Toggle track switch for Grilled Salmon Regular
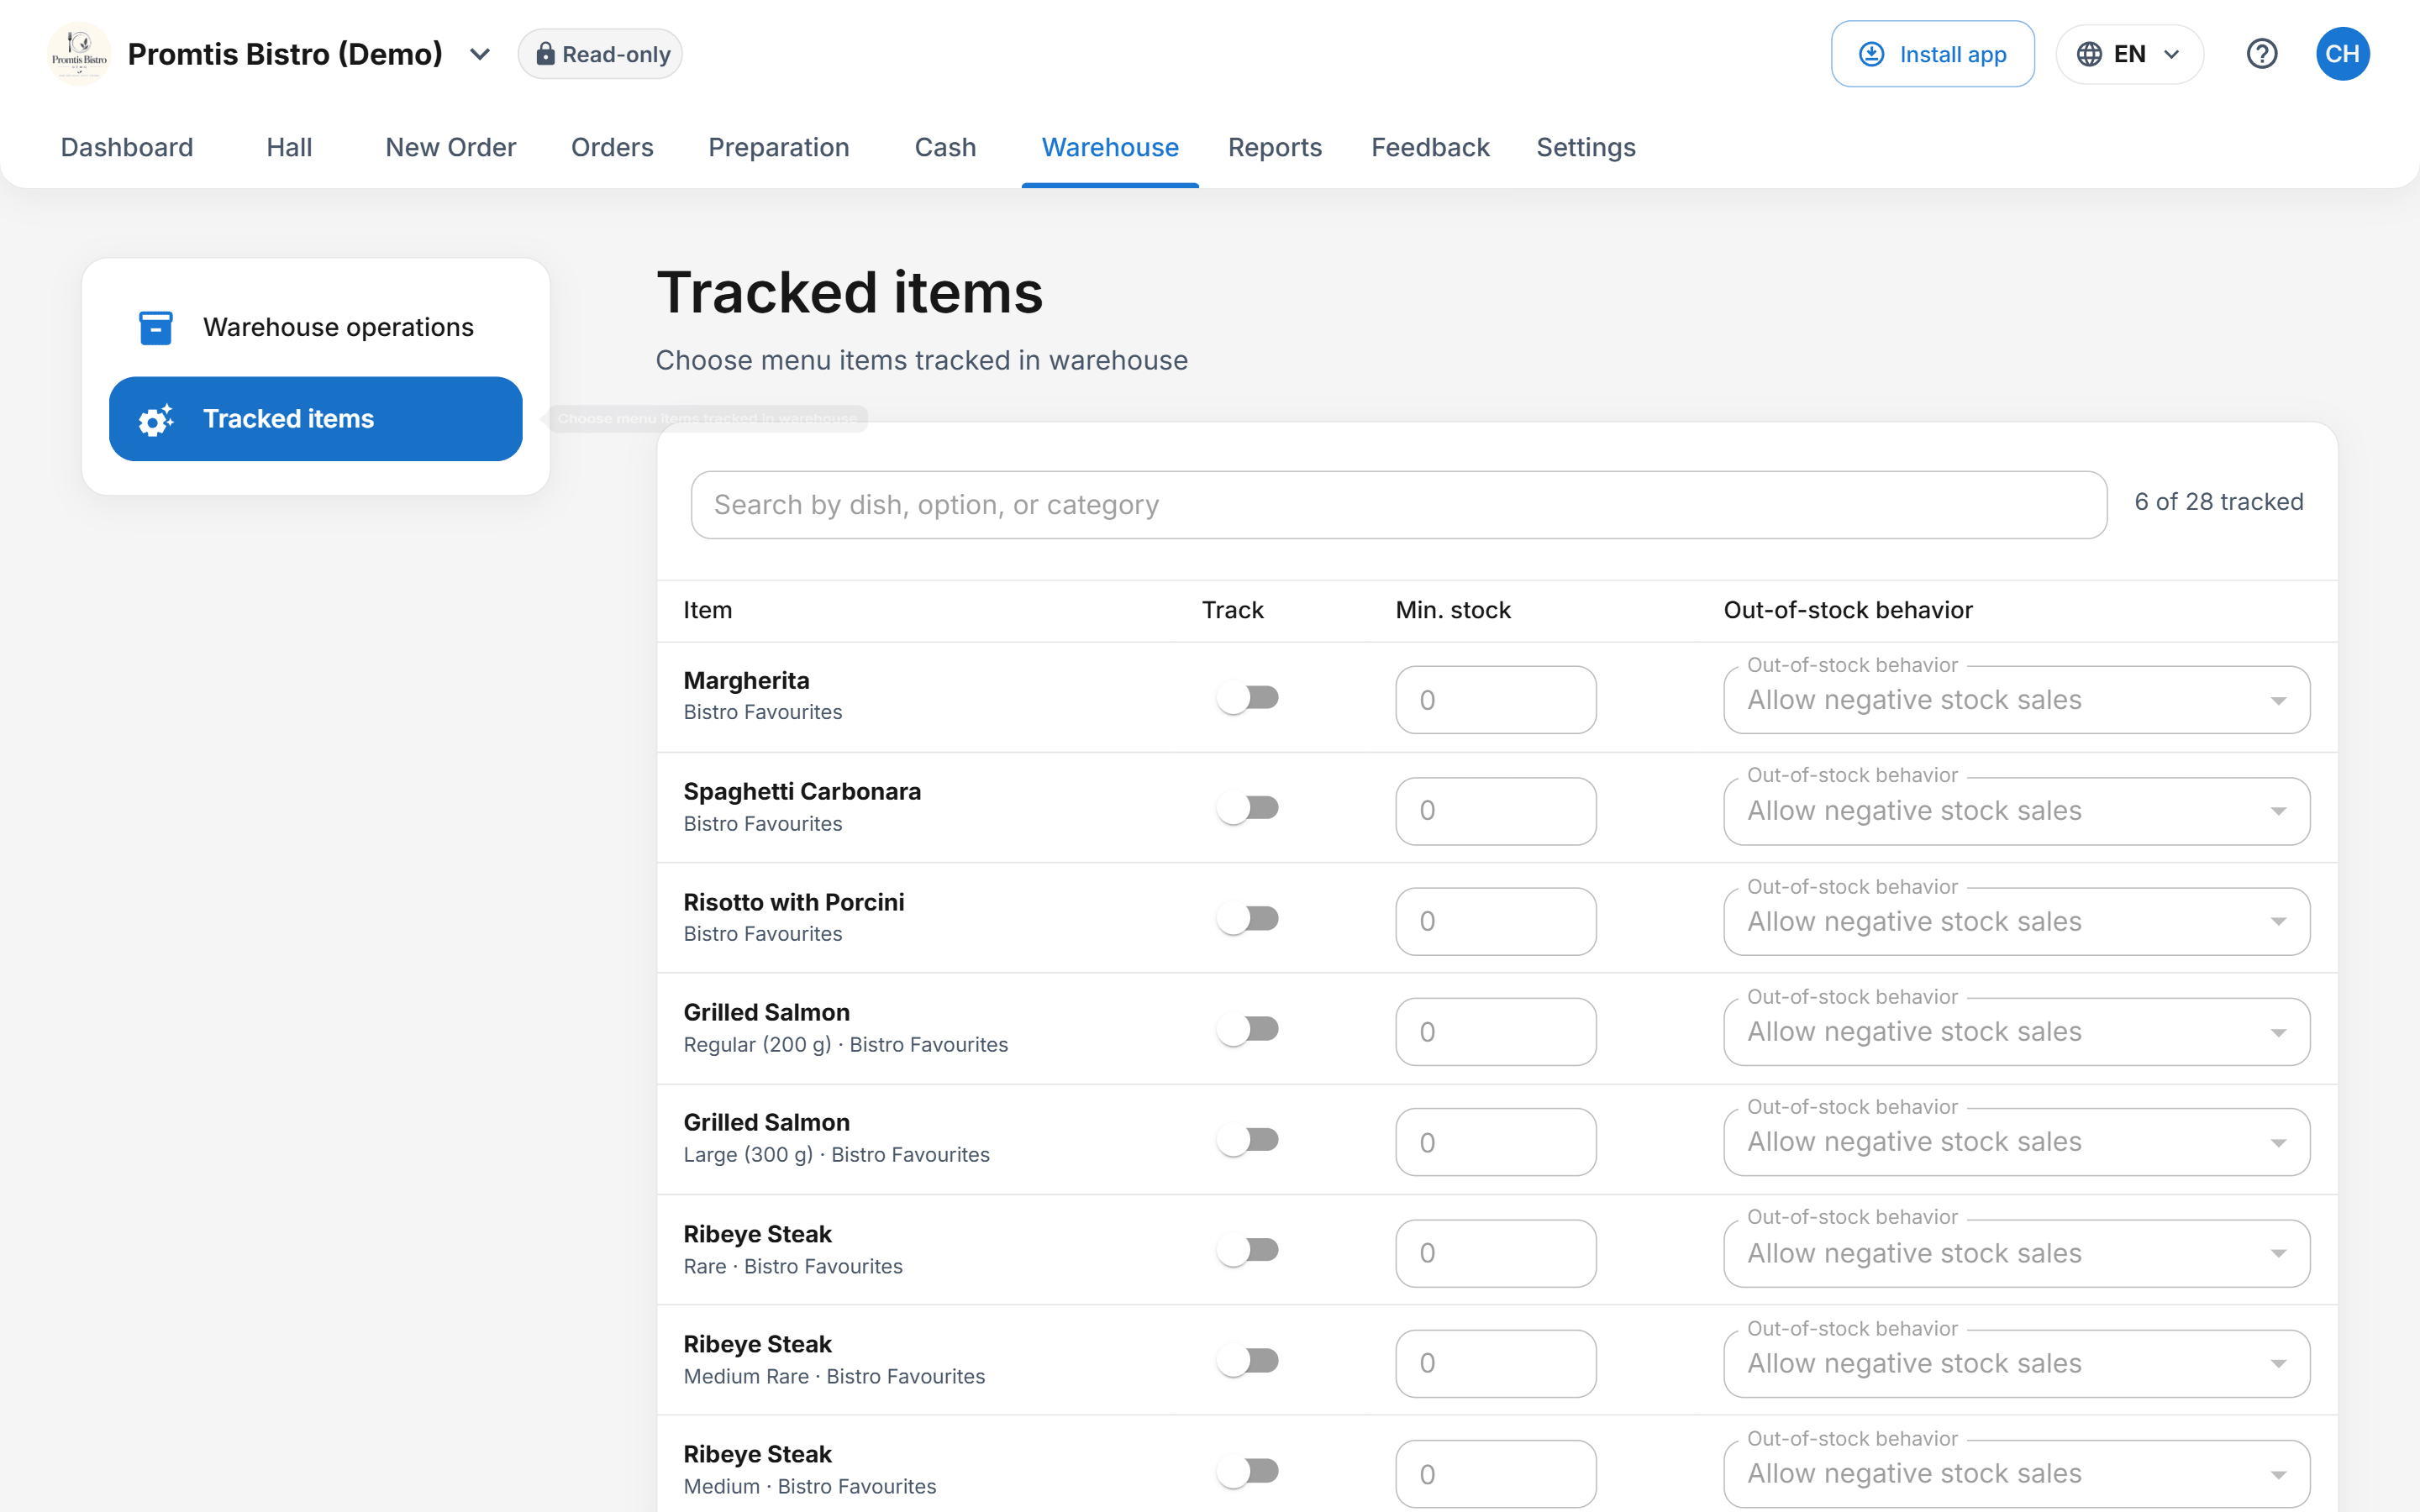2420x1512 pixels. 1248,1029
